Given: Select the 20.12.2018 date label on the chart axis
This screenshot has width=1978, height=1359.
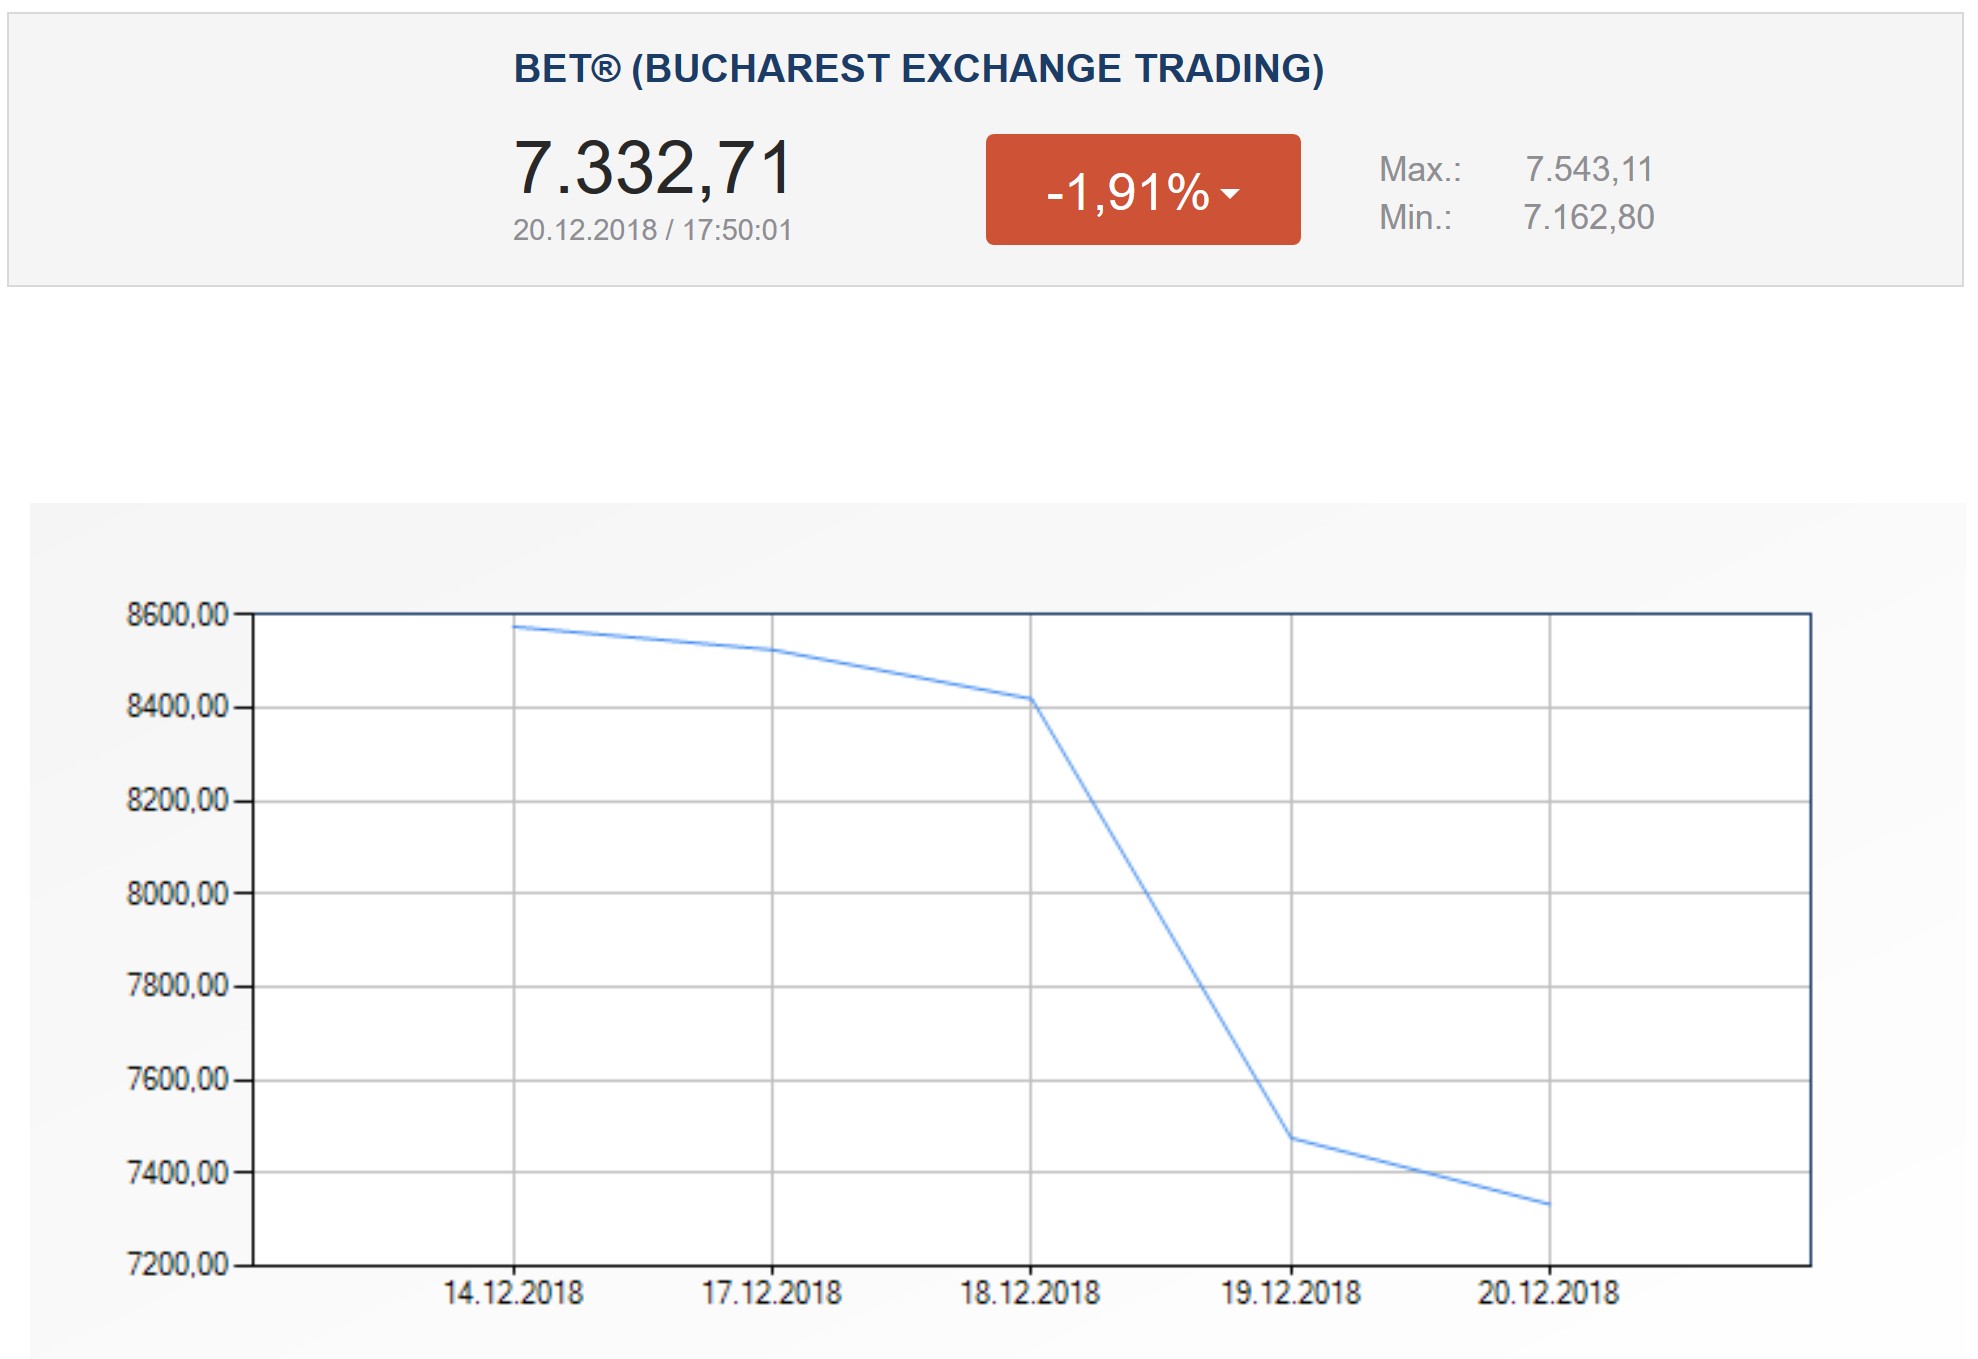Looking at the screenshot, I should coord(1548,1293).
